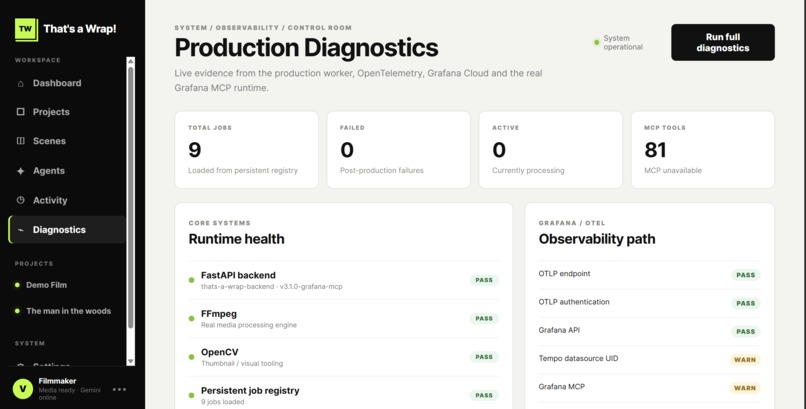Open the Scenes section
The height and width of the screenshot is (409, 806).
tap(67, 141)
